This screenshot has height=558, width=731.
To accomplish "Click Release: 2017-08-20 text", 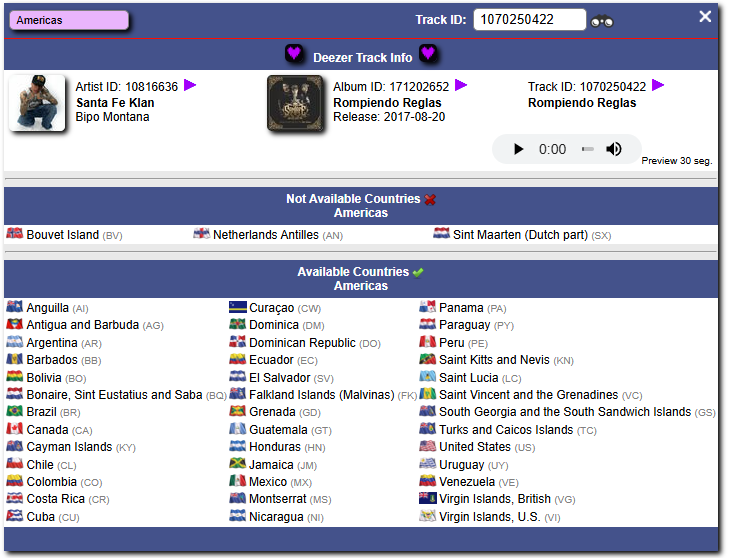I will (389, 117).
